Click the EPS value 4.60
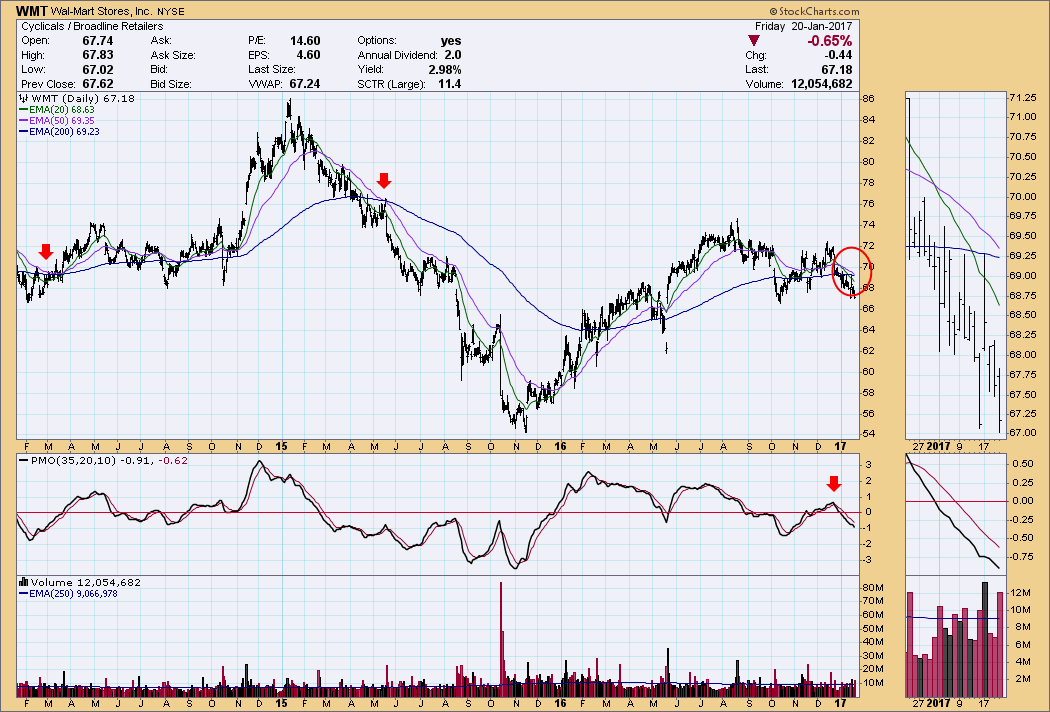This screenshot has width=1050, height=712. [x=309, y=55]
